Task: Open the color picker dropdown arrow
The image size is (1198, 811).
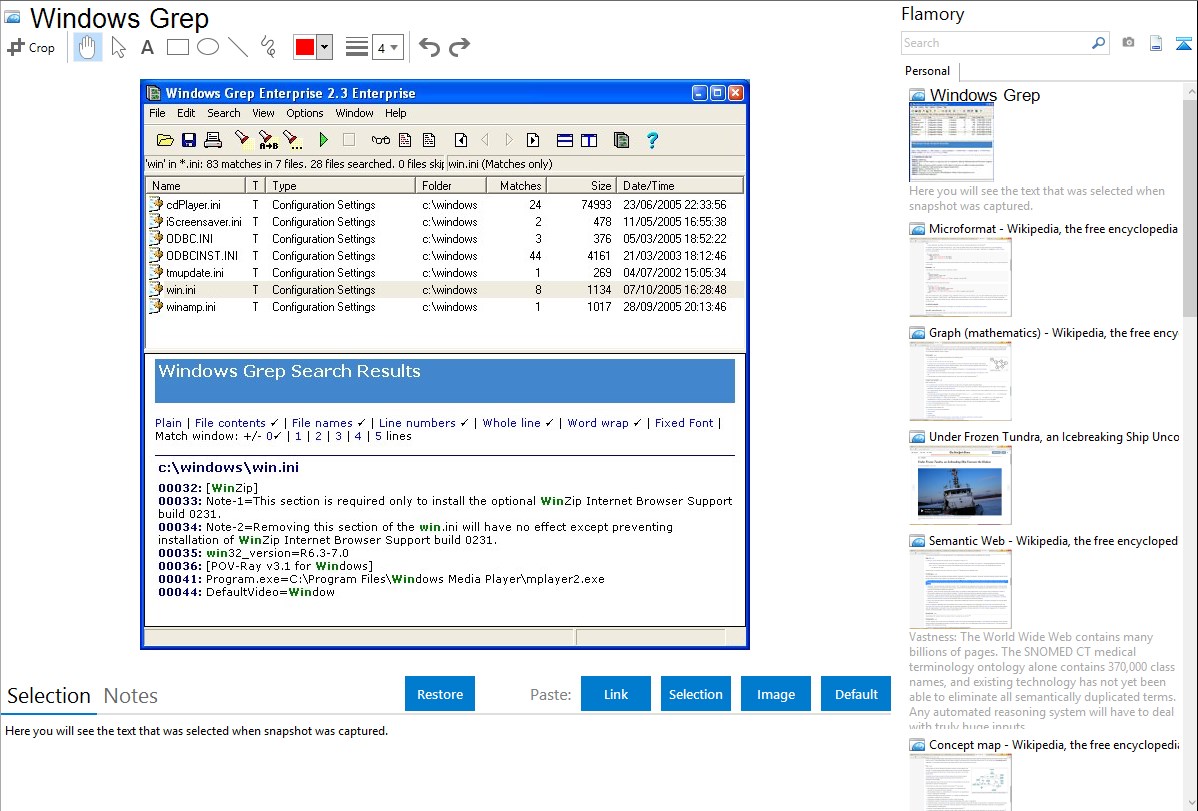Action: [324, 47]
